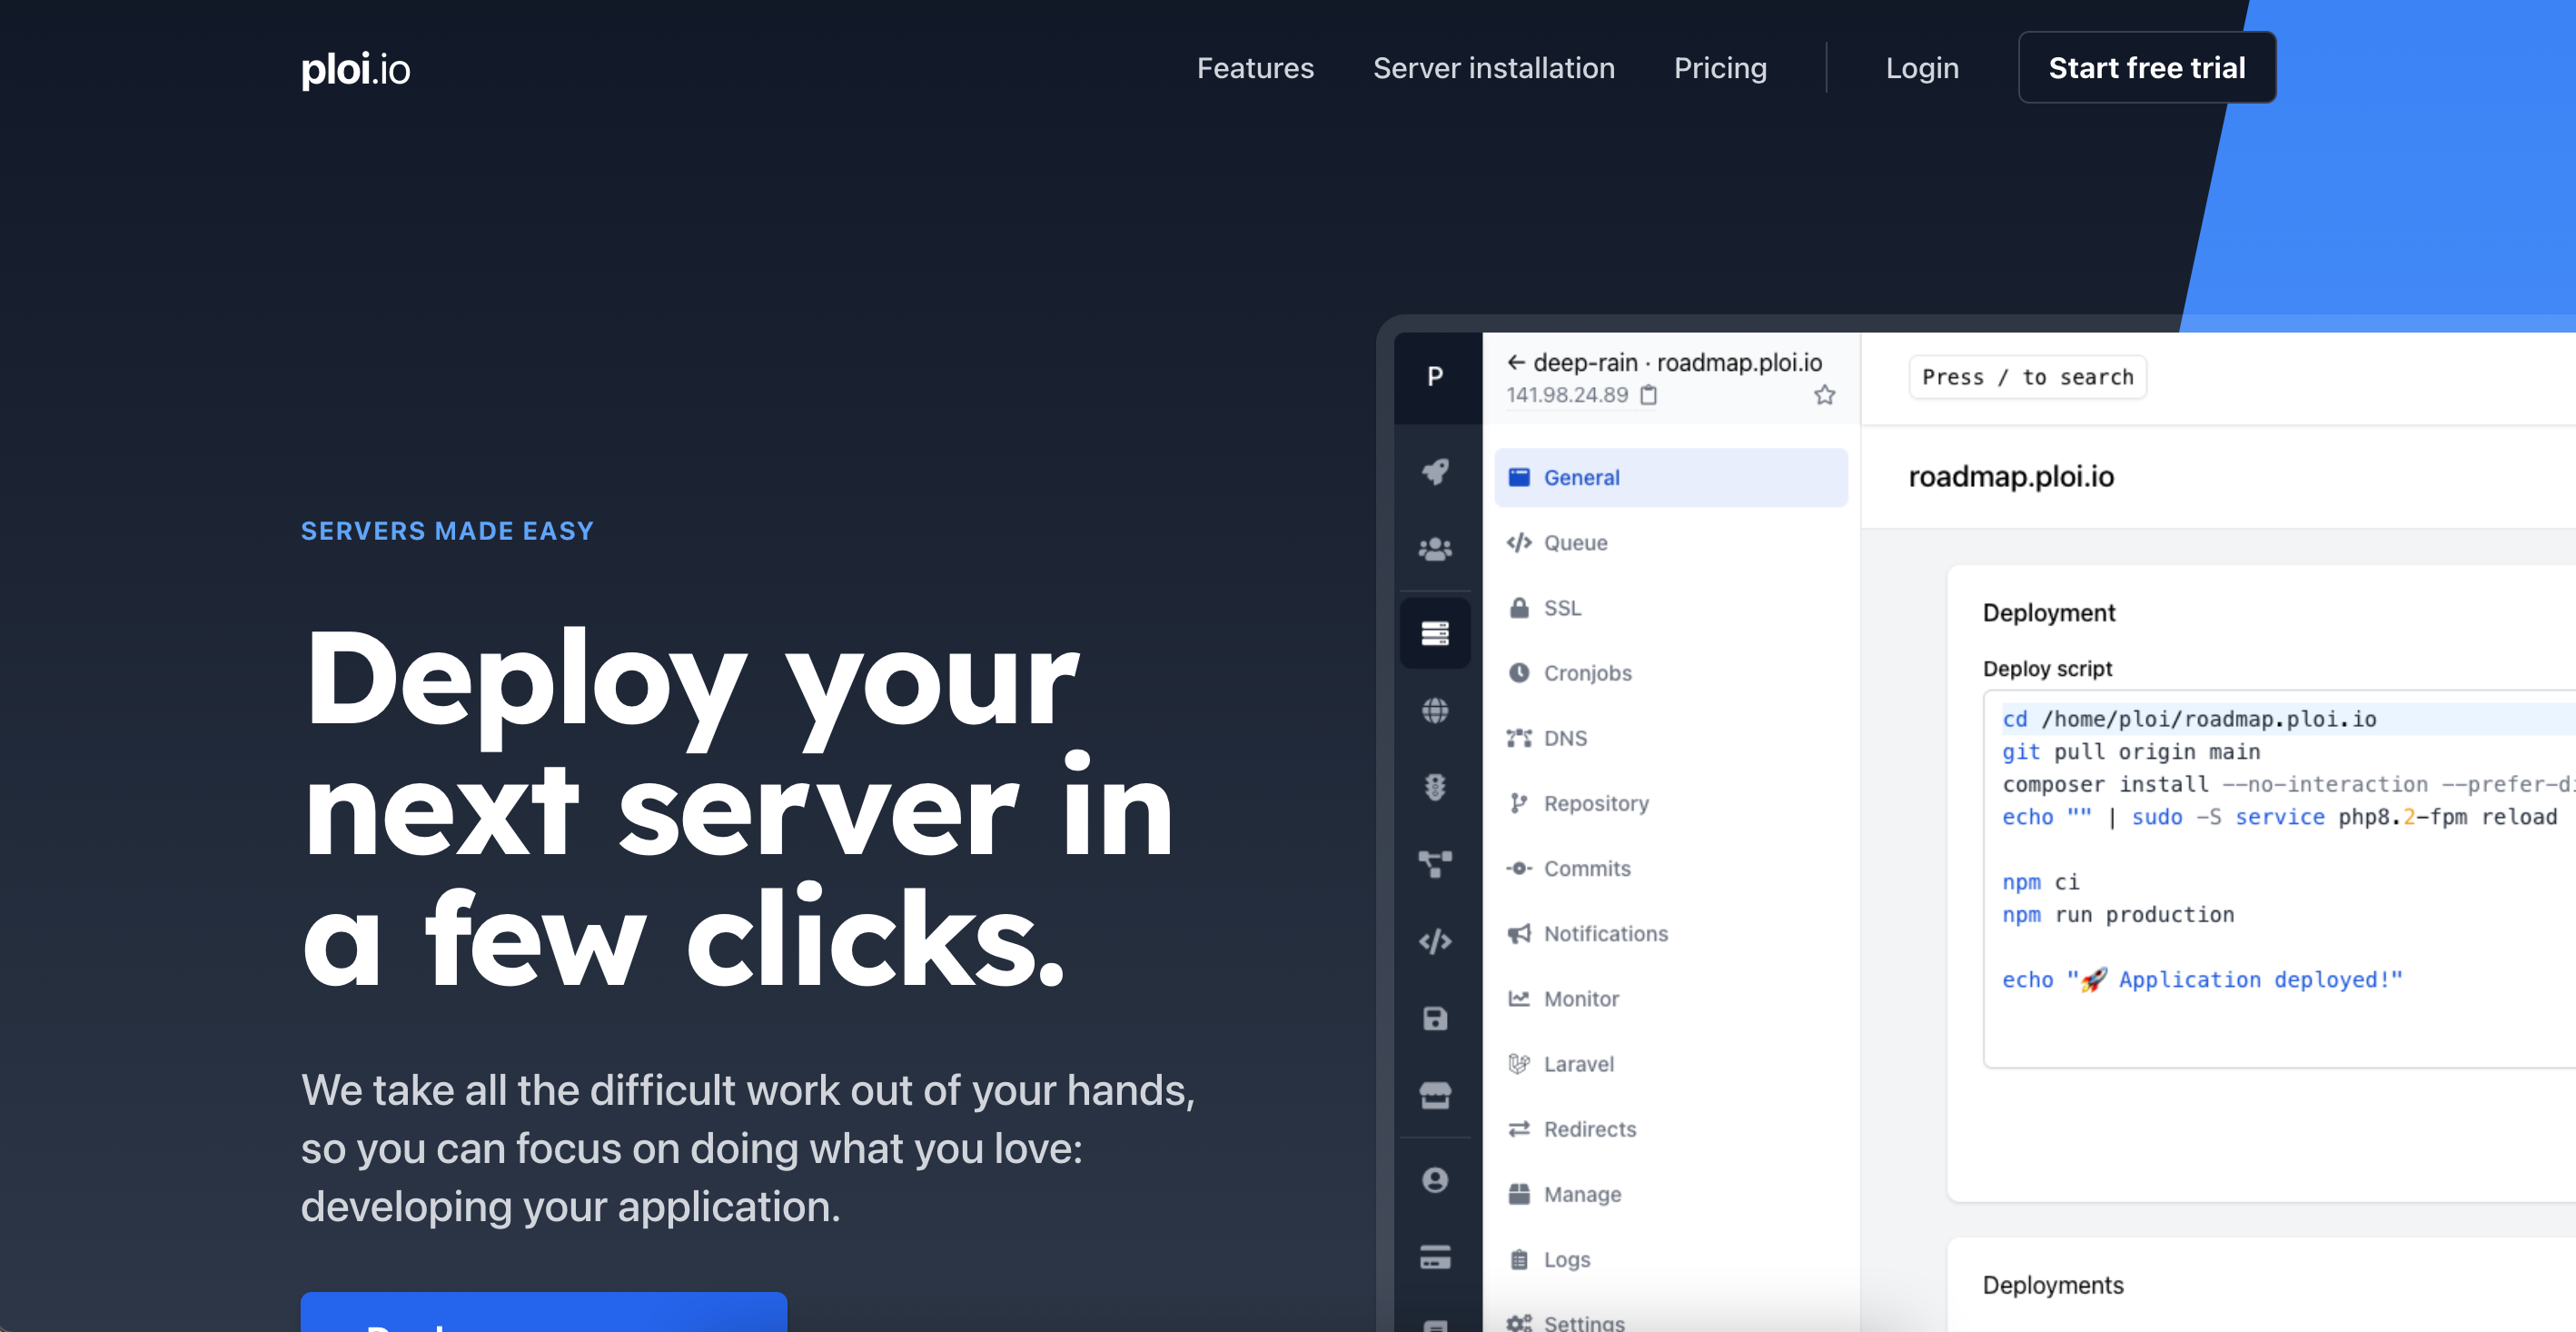Select the Queue section icon
Screen dimensions: 2576x1332
coord(1518,542)
